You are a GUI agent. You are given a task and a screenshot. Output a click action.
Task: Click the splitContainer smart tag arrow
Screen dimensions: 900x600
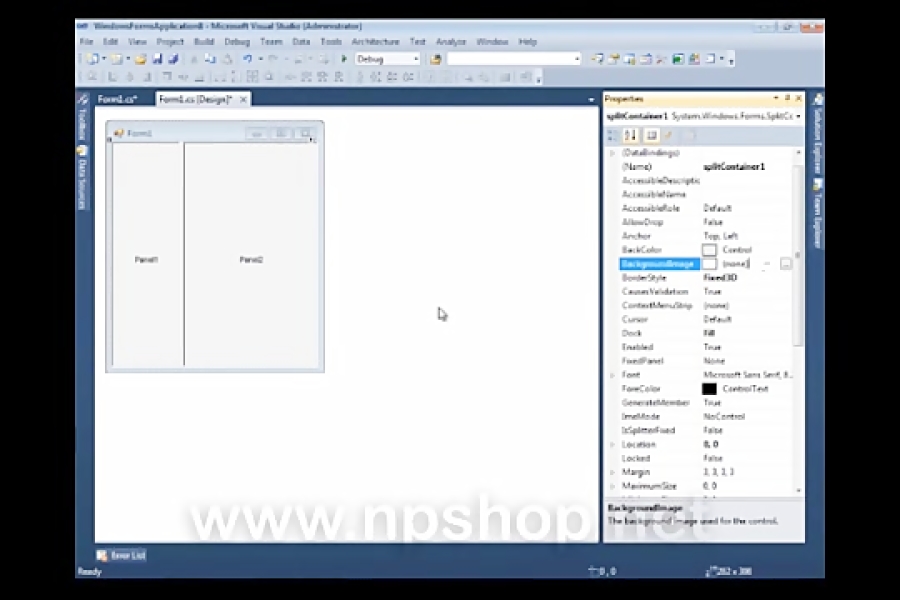pos(312,139)
